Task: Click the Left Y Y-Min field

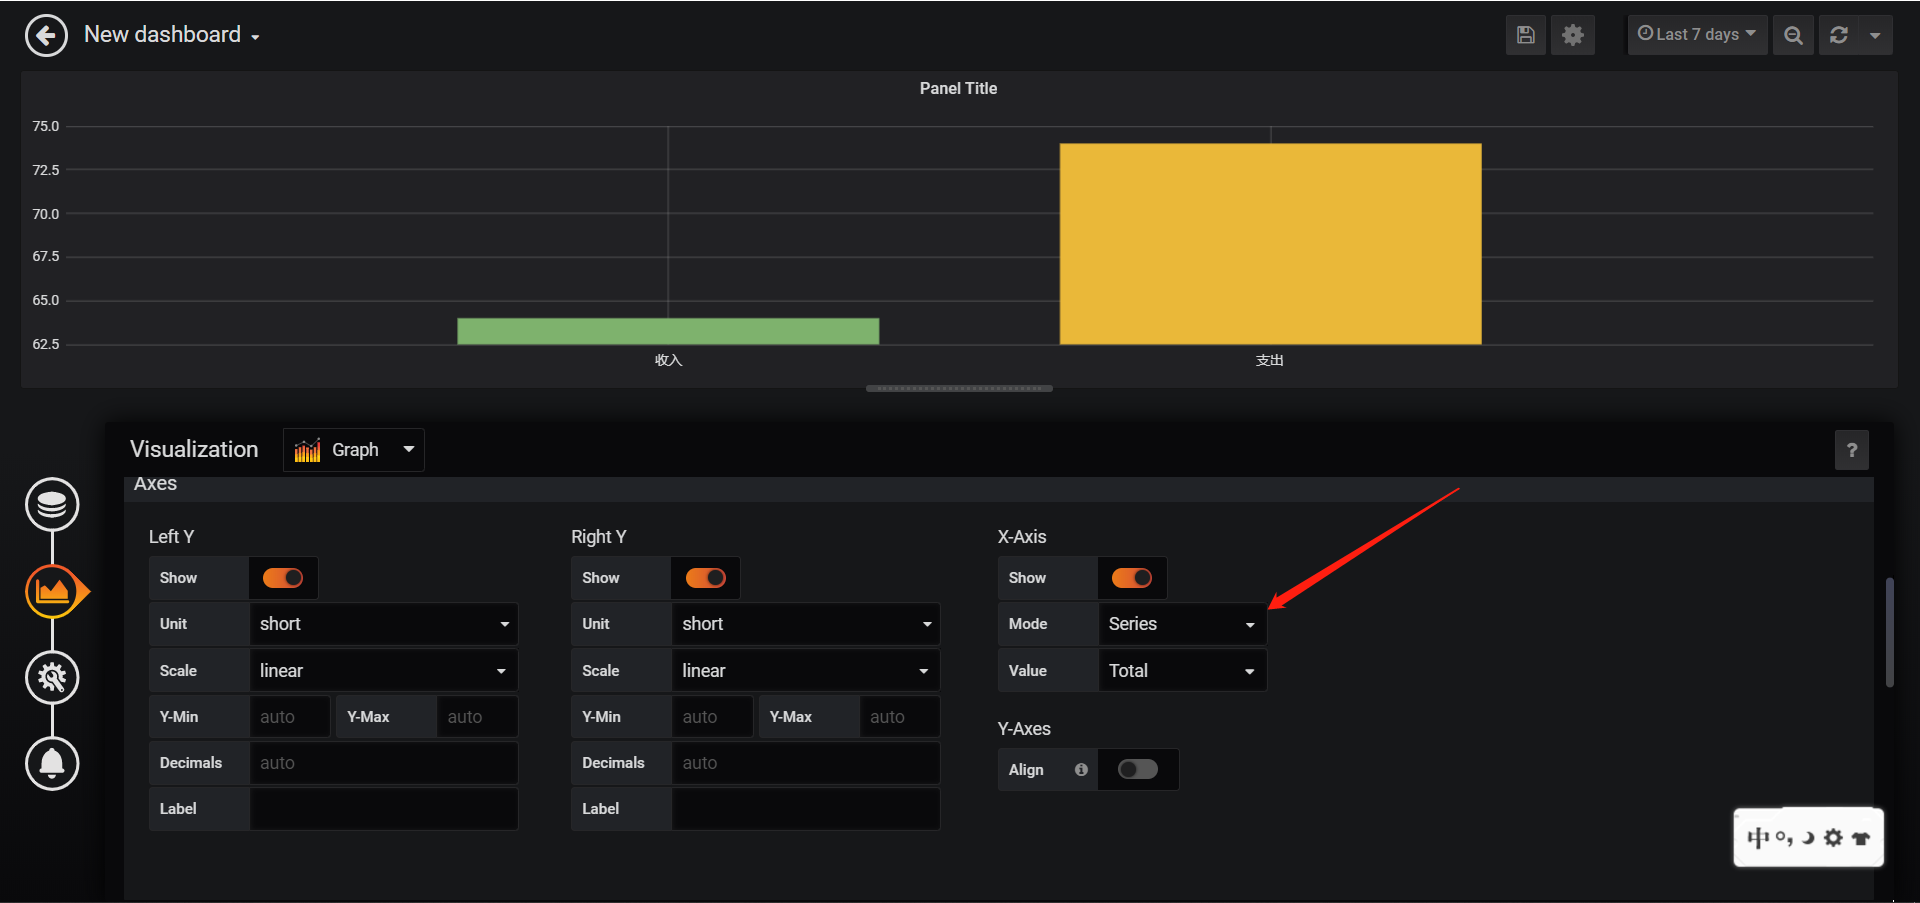Action: (x=290, y=717)
